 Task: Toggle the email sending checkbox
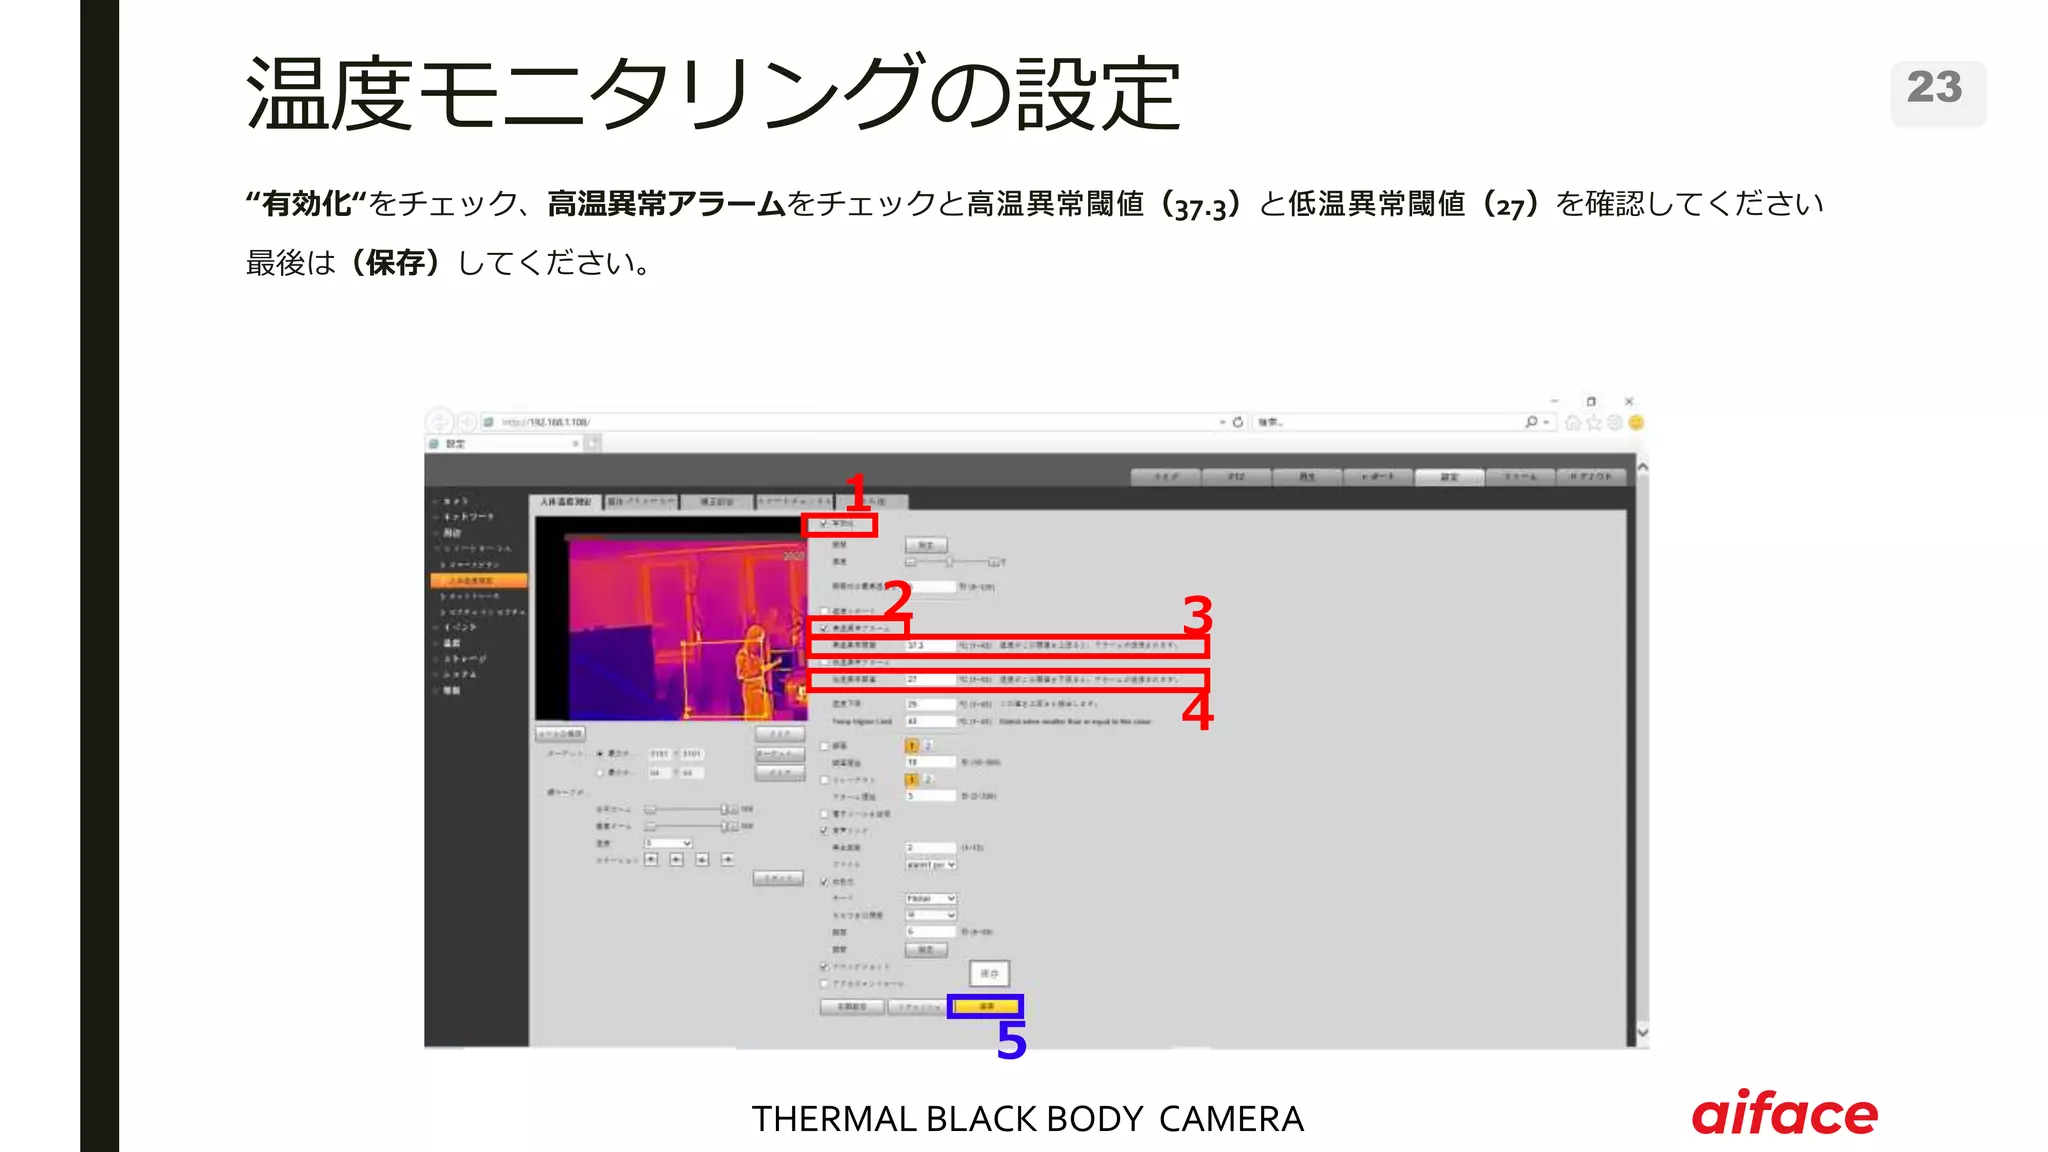tap(825, 814)
